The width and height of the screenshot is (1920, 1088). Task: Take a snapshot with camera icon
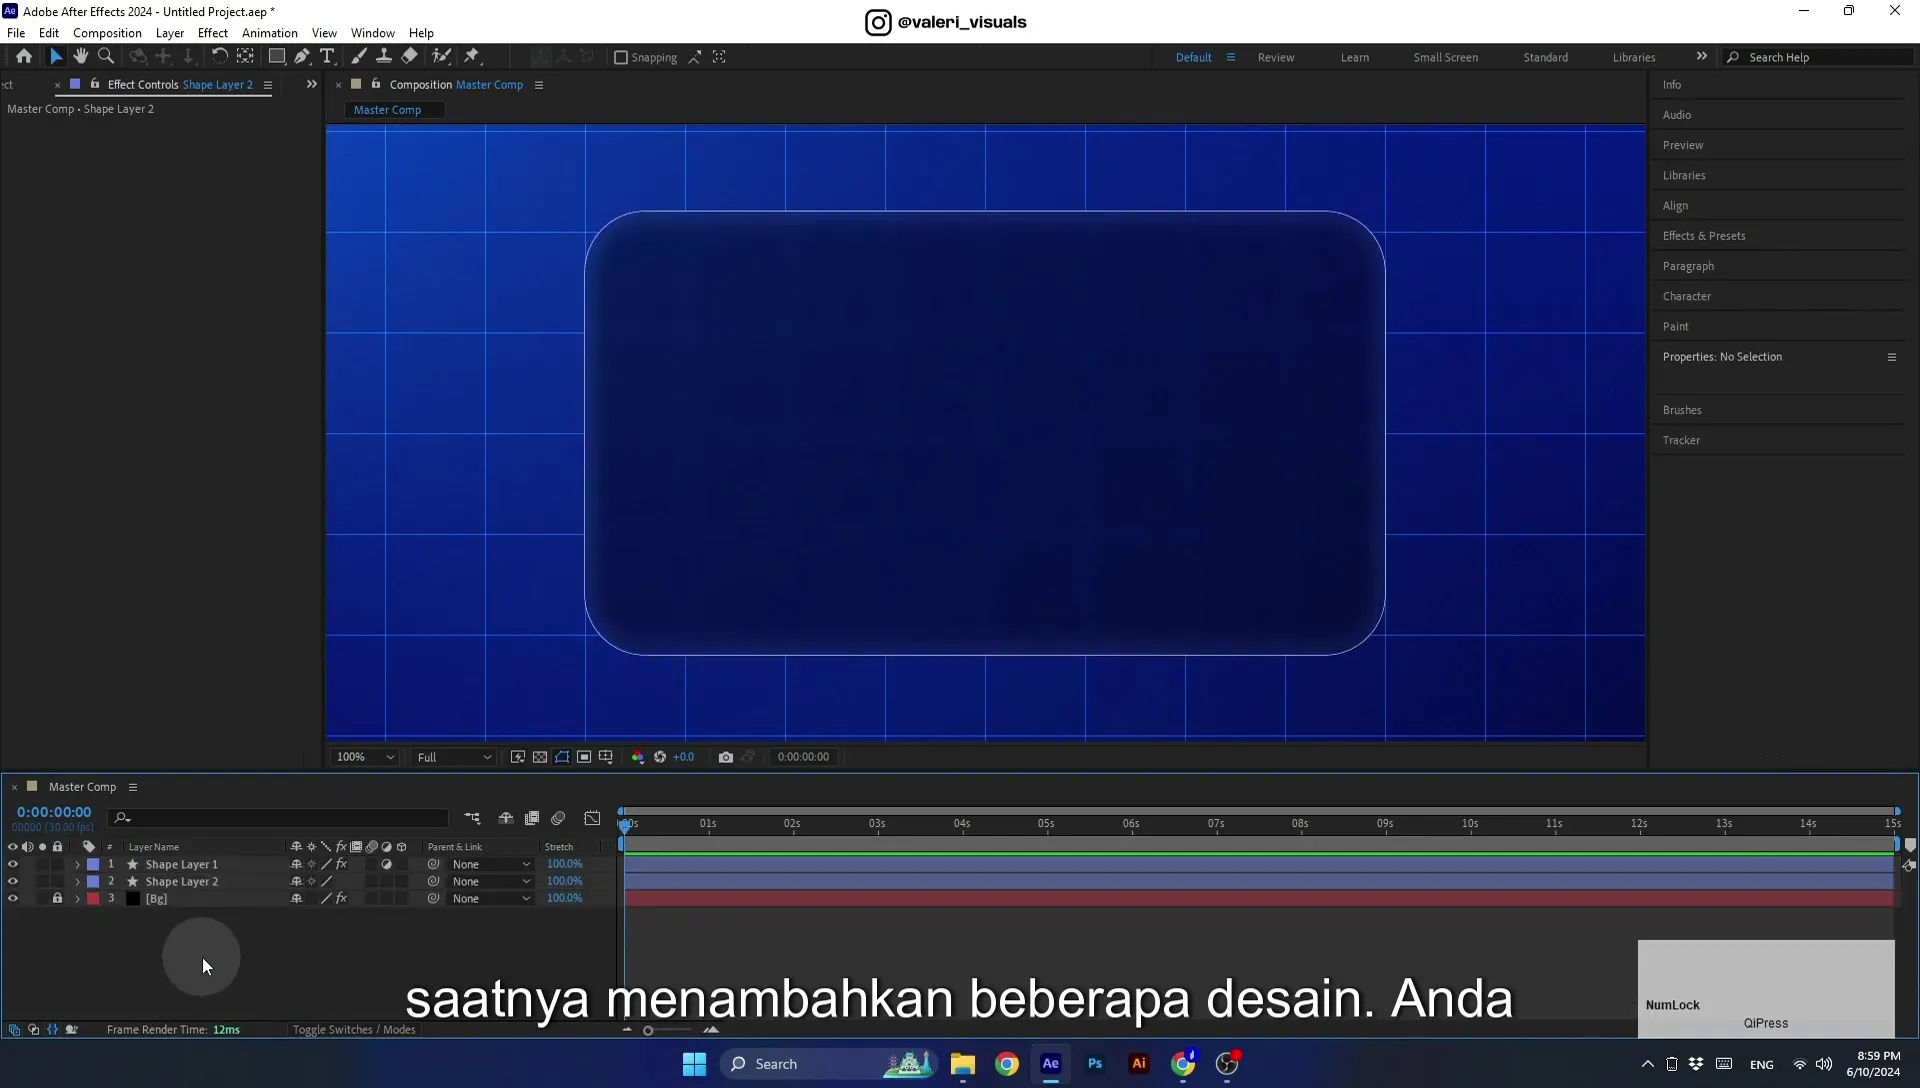point(726,757)
